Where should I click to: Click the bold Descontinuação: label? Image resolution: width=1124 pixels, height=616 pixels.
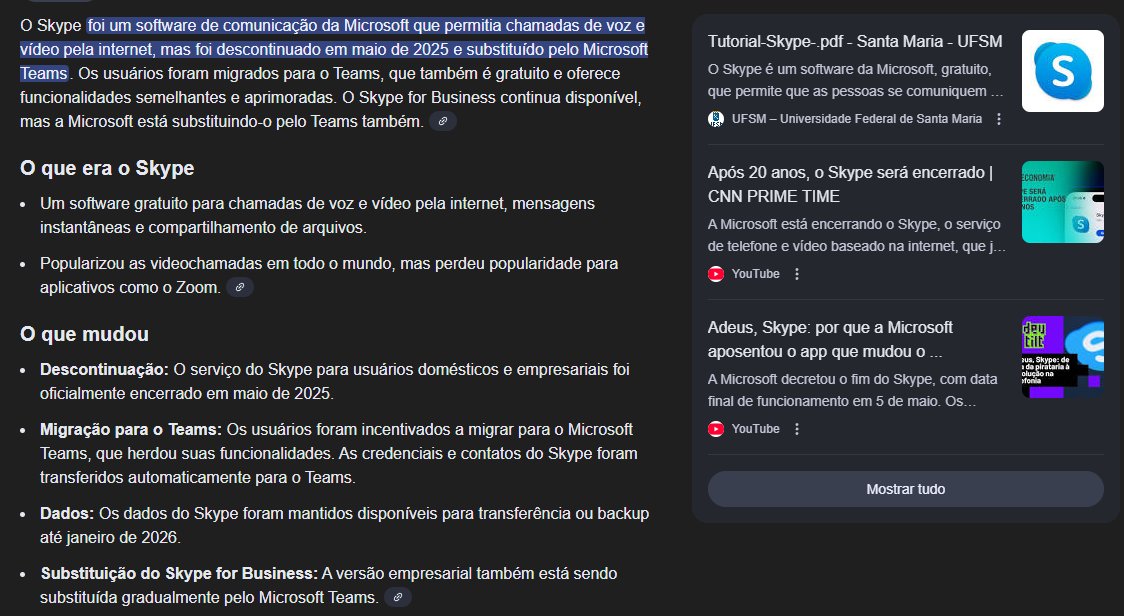pyautogui.click(x=104, y=370)
